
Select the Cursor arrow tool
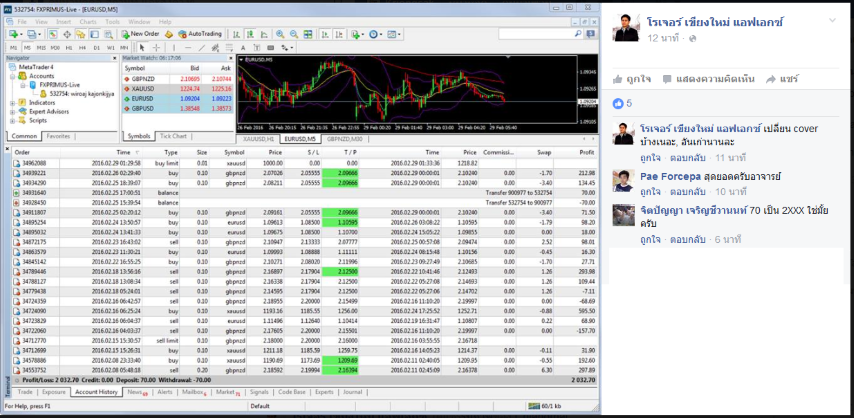142,47
